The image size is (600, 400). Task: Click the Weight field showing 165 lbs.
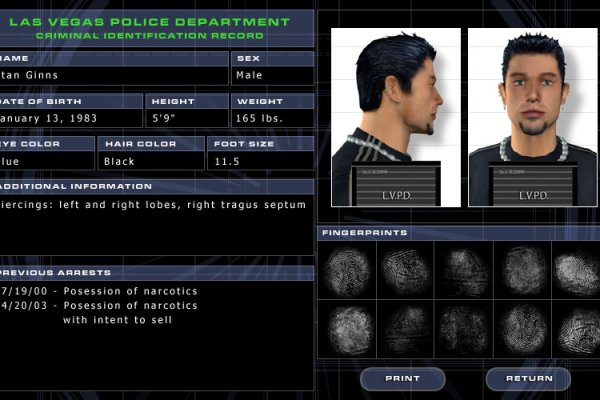point(272,119)
